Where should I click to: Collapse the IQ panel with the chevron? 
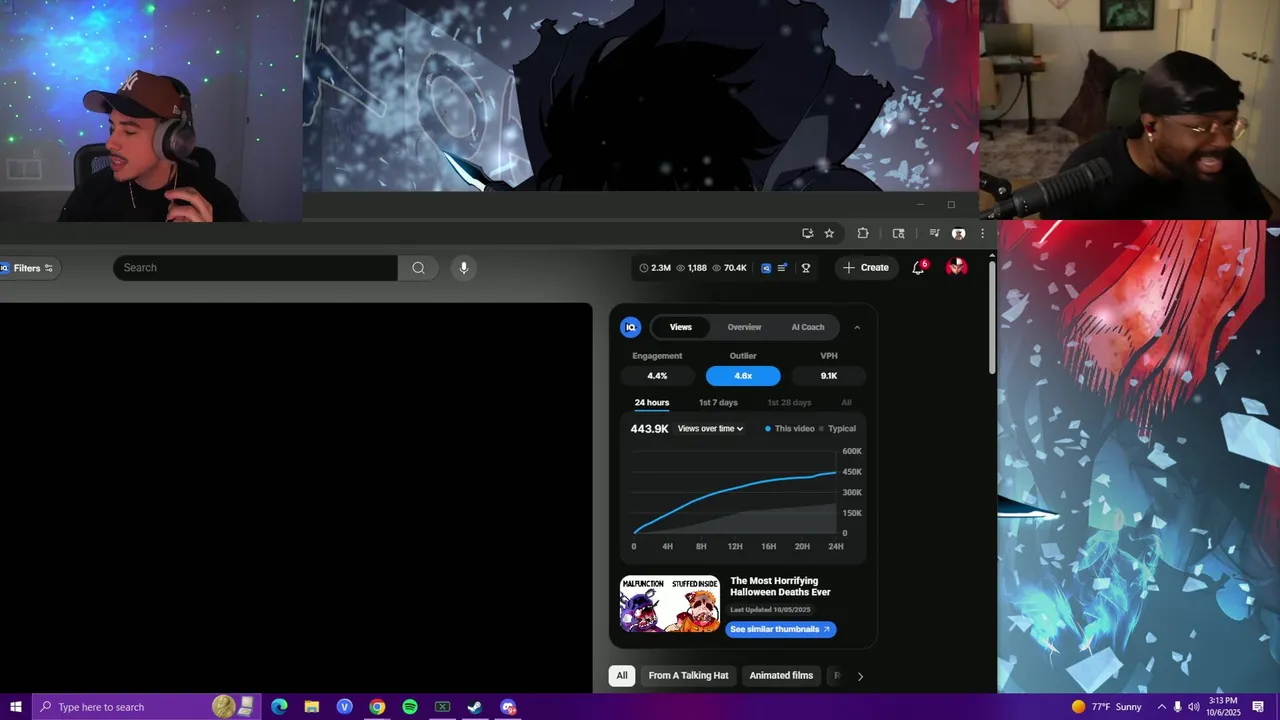pyautogui.click(x=857, y=327)
